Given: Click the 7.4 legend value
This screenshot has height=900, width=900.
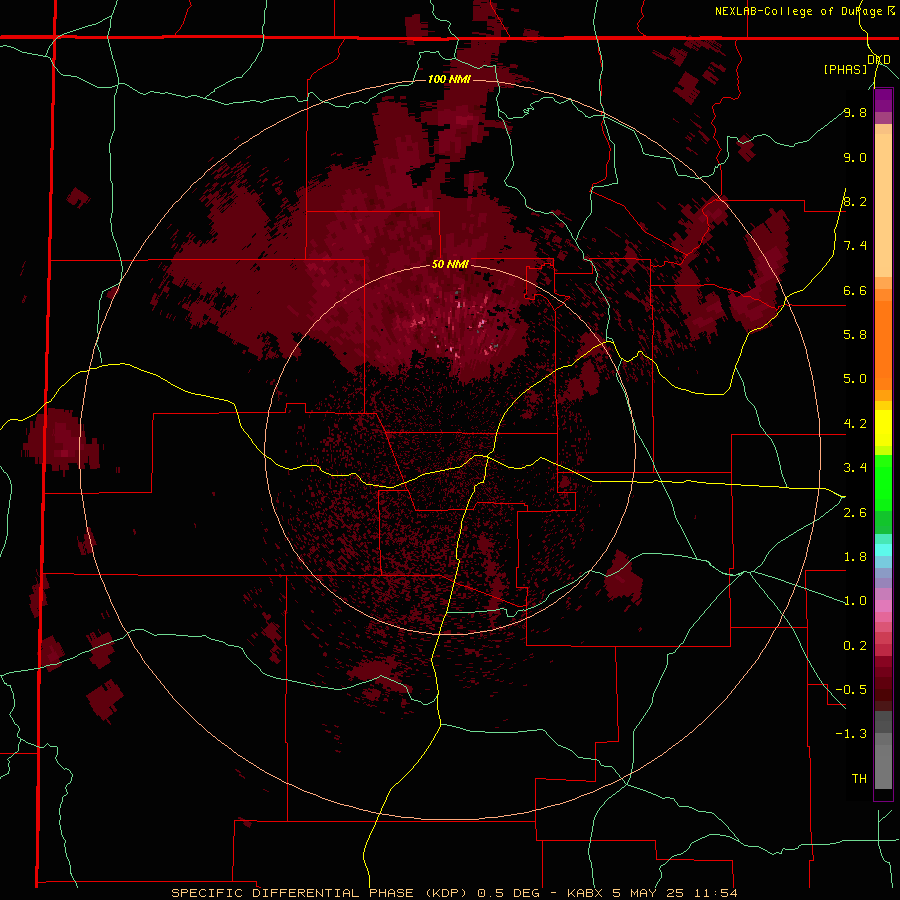Looking at the screenshot, I should [x=855, y=246].
